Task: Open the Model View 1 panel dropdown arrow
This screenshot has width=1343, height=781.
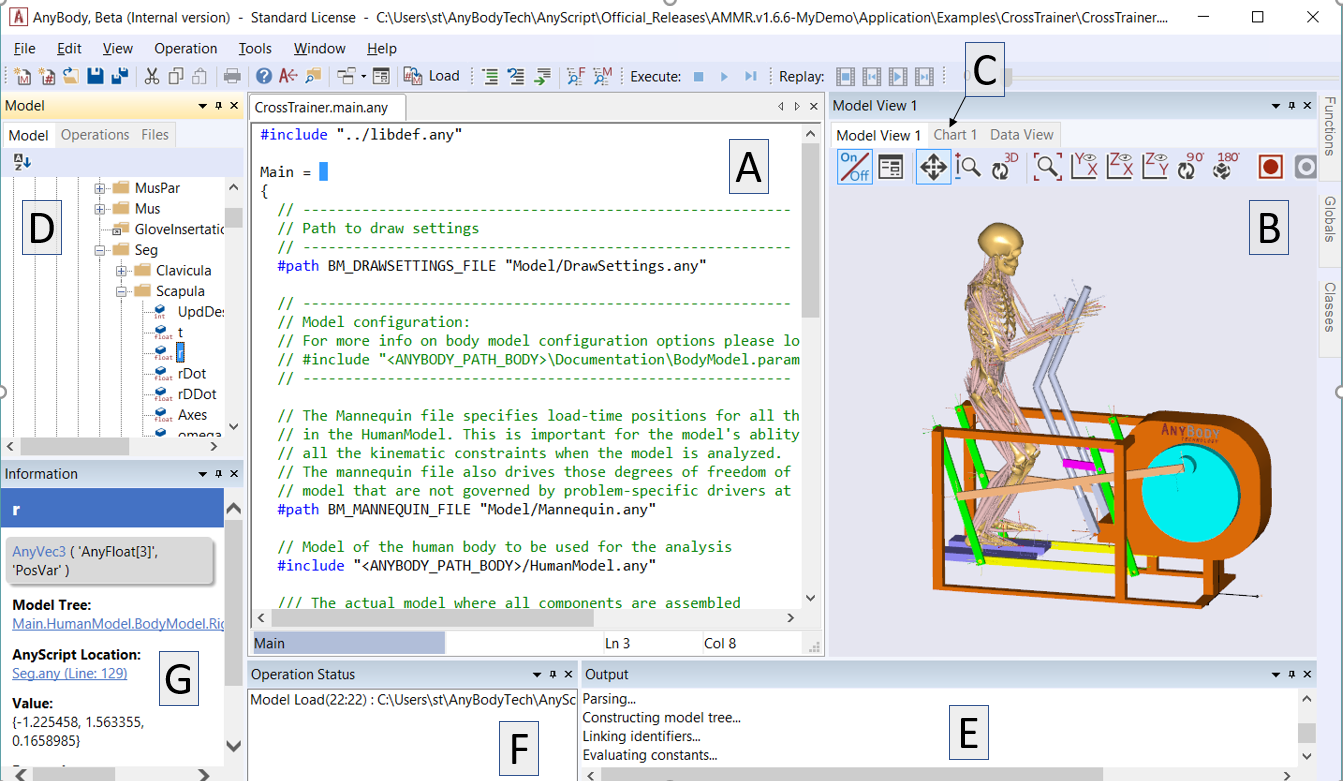Action: [1276, 106]
